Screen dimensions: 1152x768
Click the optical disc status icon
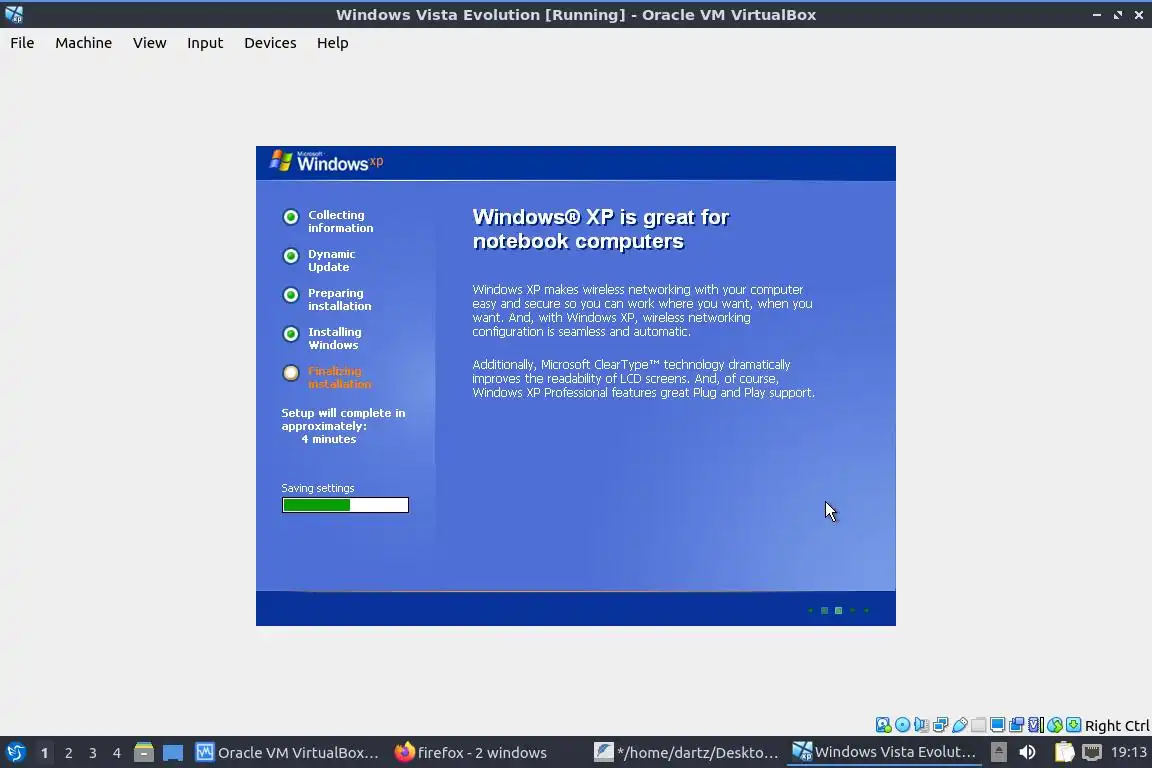coord(902,725)
